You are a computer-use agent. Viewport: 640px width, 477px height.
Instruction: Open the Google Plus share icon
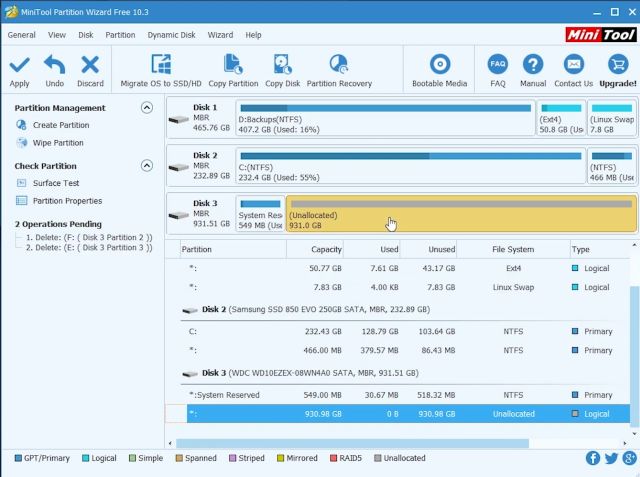pos(629,458)
